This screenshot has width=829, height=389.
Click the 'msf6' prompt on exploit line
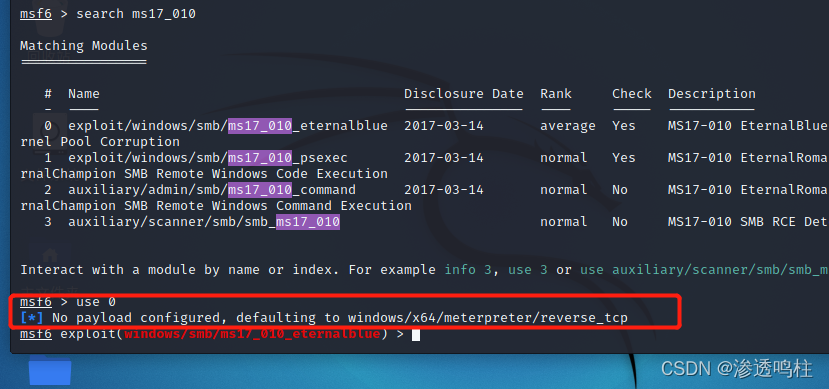pyautogui.click(x=36, y=335)
